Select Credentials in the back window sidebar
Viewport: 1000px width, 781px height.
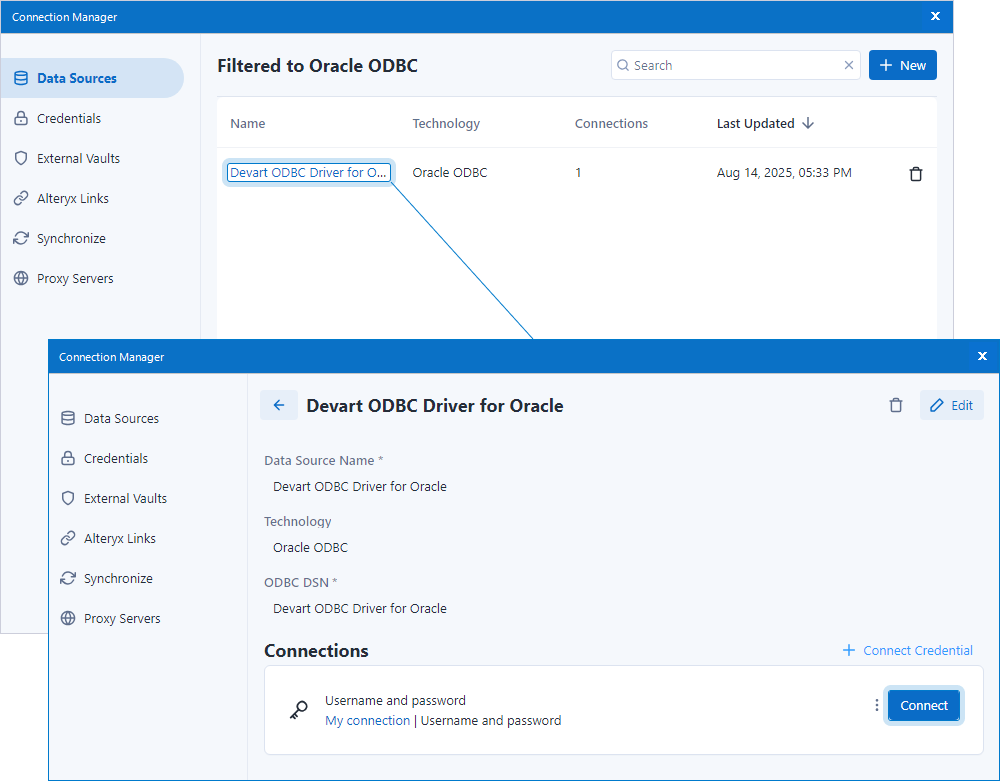[x=69, y=119]
